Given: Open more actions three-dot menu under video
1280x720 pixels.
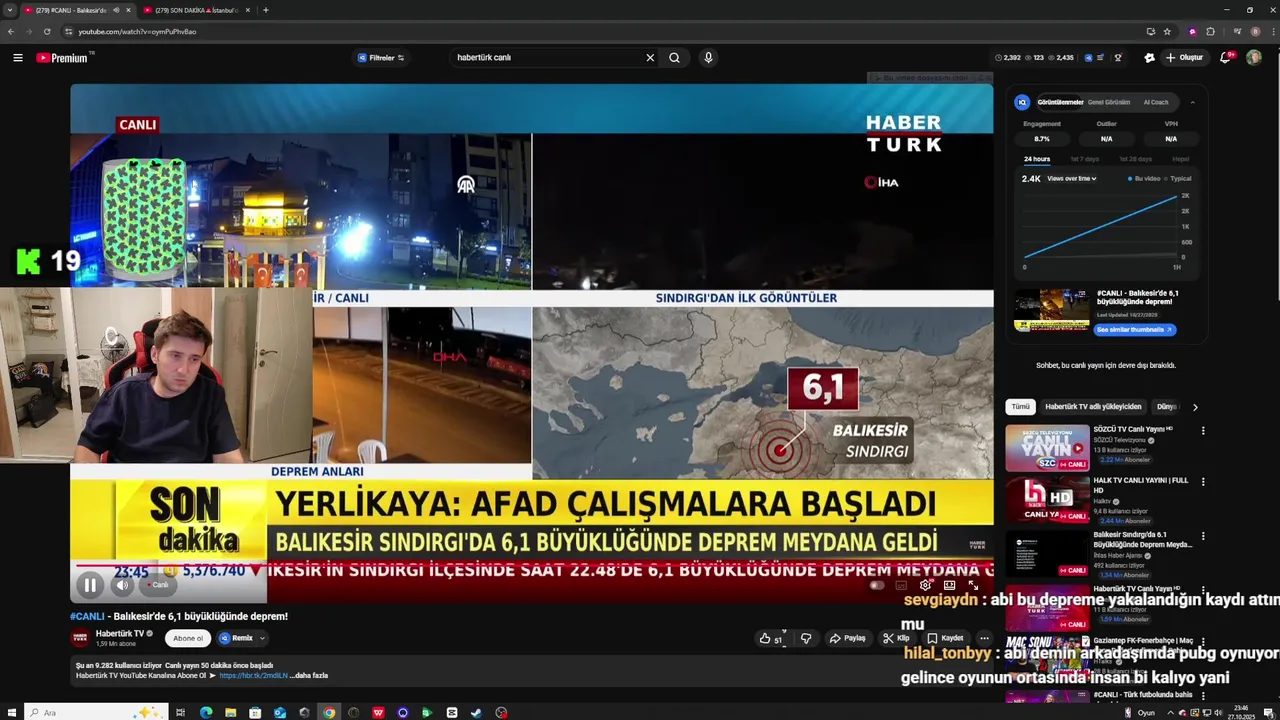Looking at the screenshot, I should coord(984,638).
